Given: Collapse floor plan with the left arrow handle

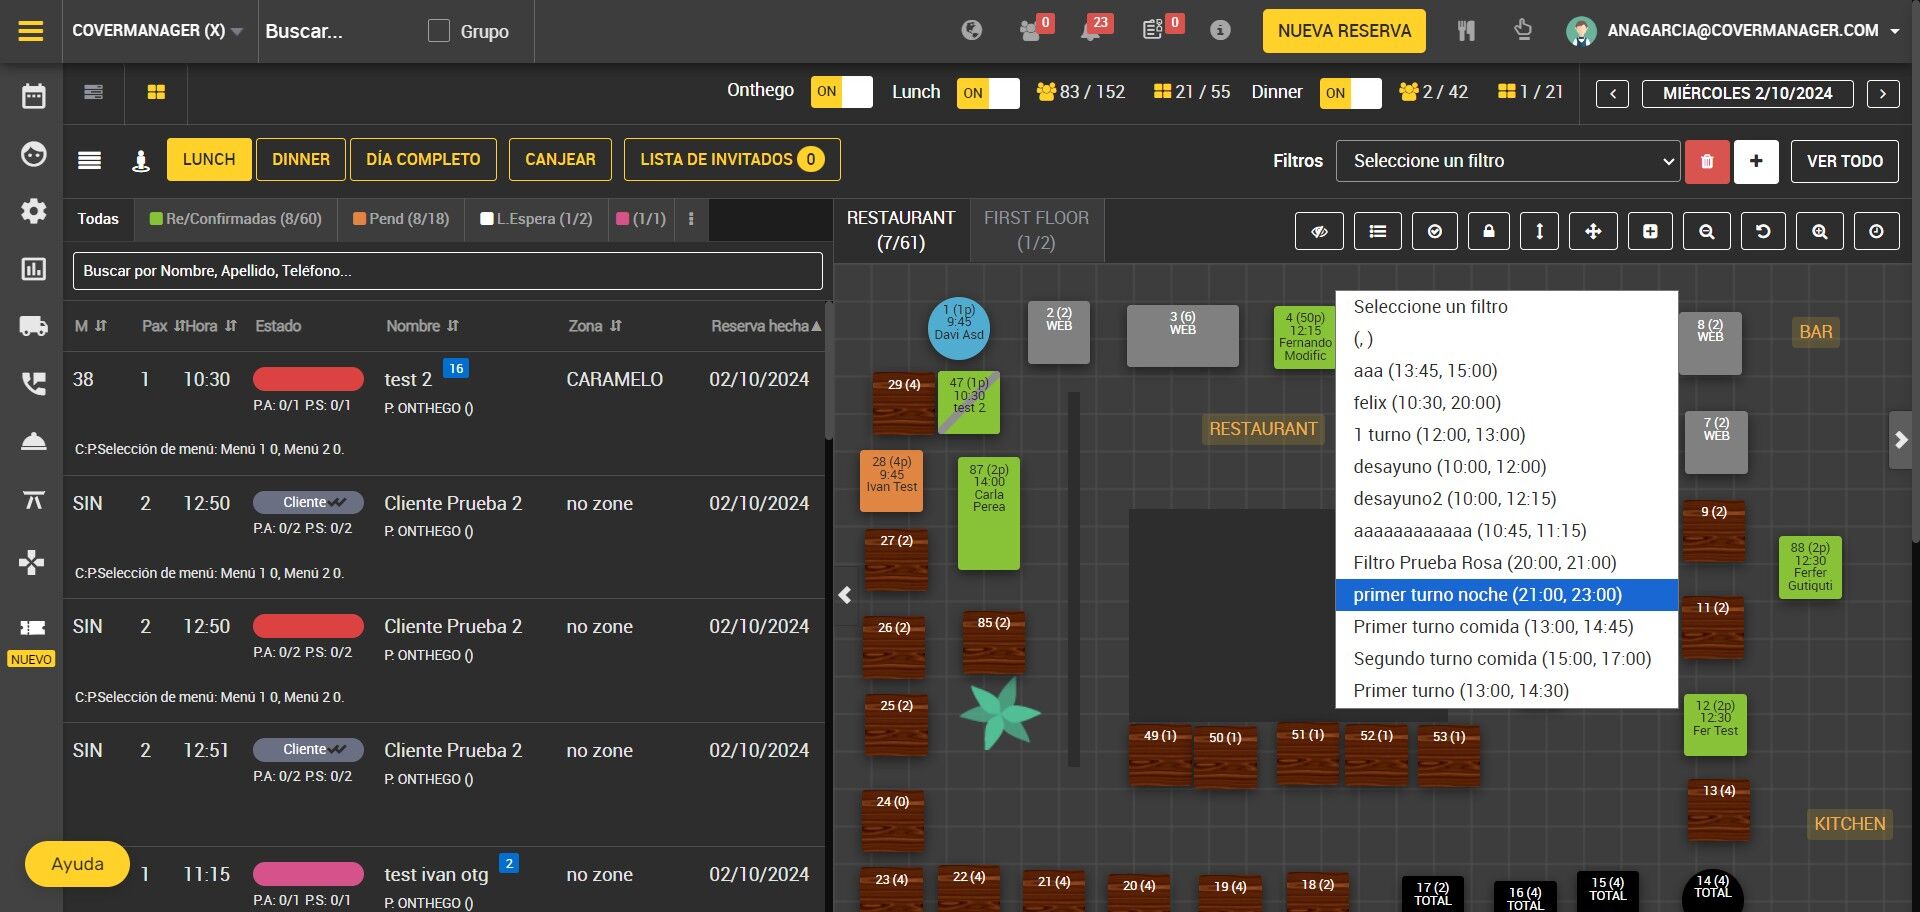Looking at the screenshot, I should tap(845, 595).
